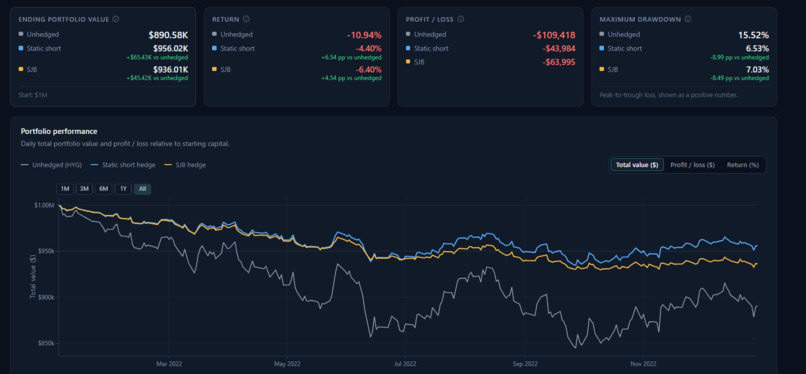Click the Jul 2022 x-axis label
This screenshot has height=374, width=806.
(x=405, y=364)
